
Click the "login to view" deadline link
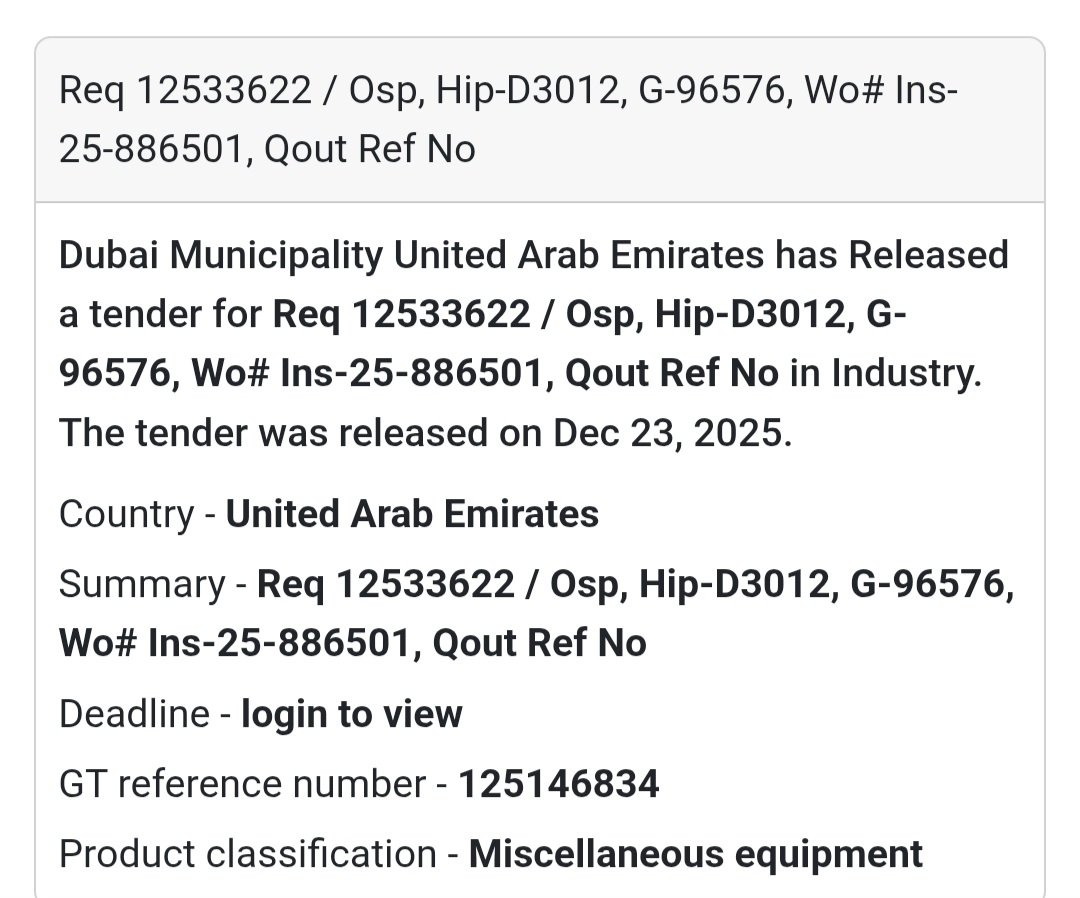pos(352,714)
